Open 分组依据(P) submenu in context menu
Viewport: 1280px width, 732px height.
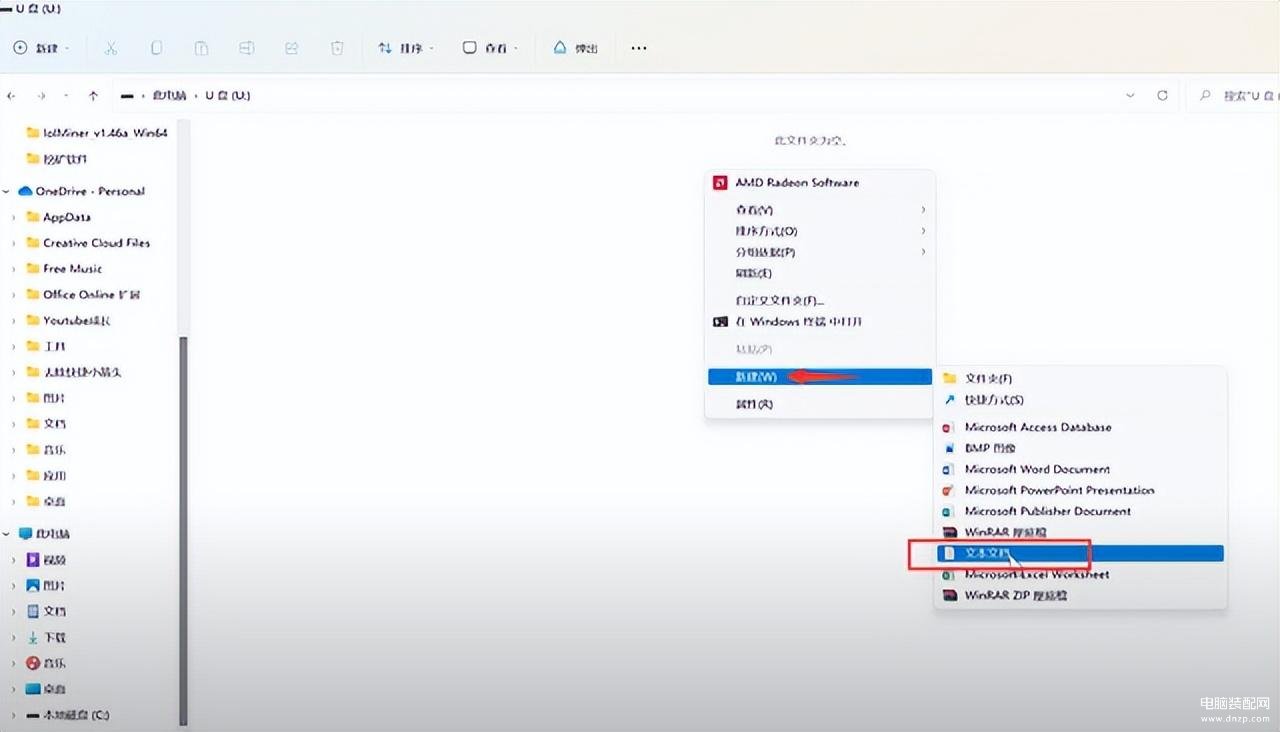(820, 252)
